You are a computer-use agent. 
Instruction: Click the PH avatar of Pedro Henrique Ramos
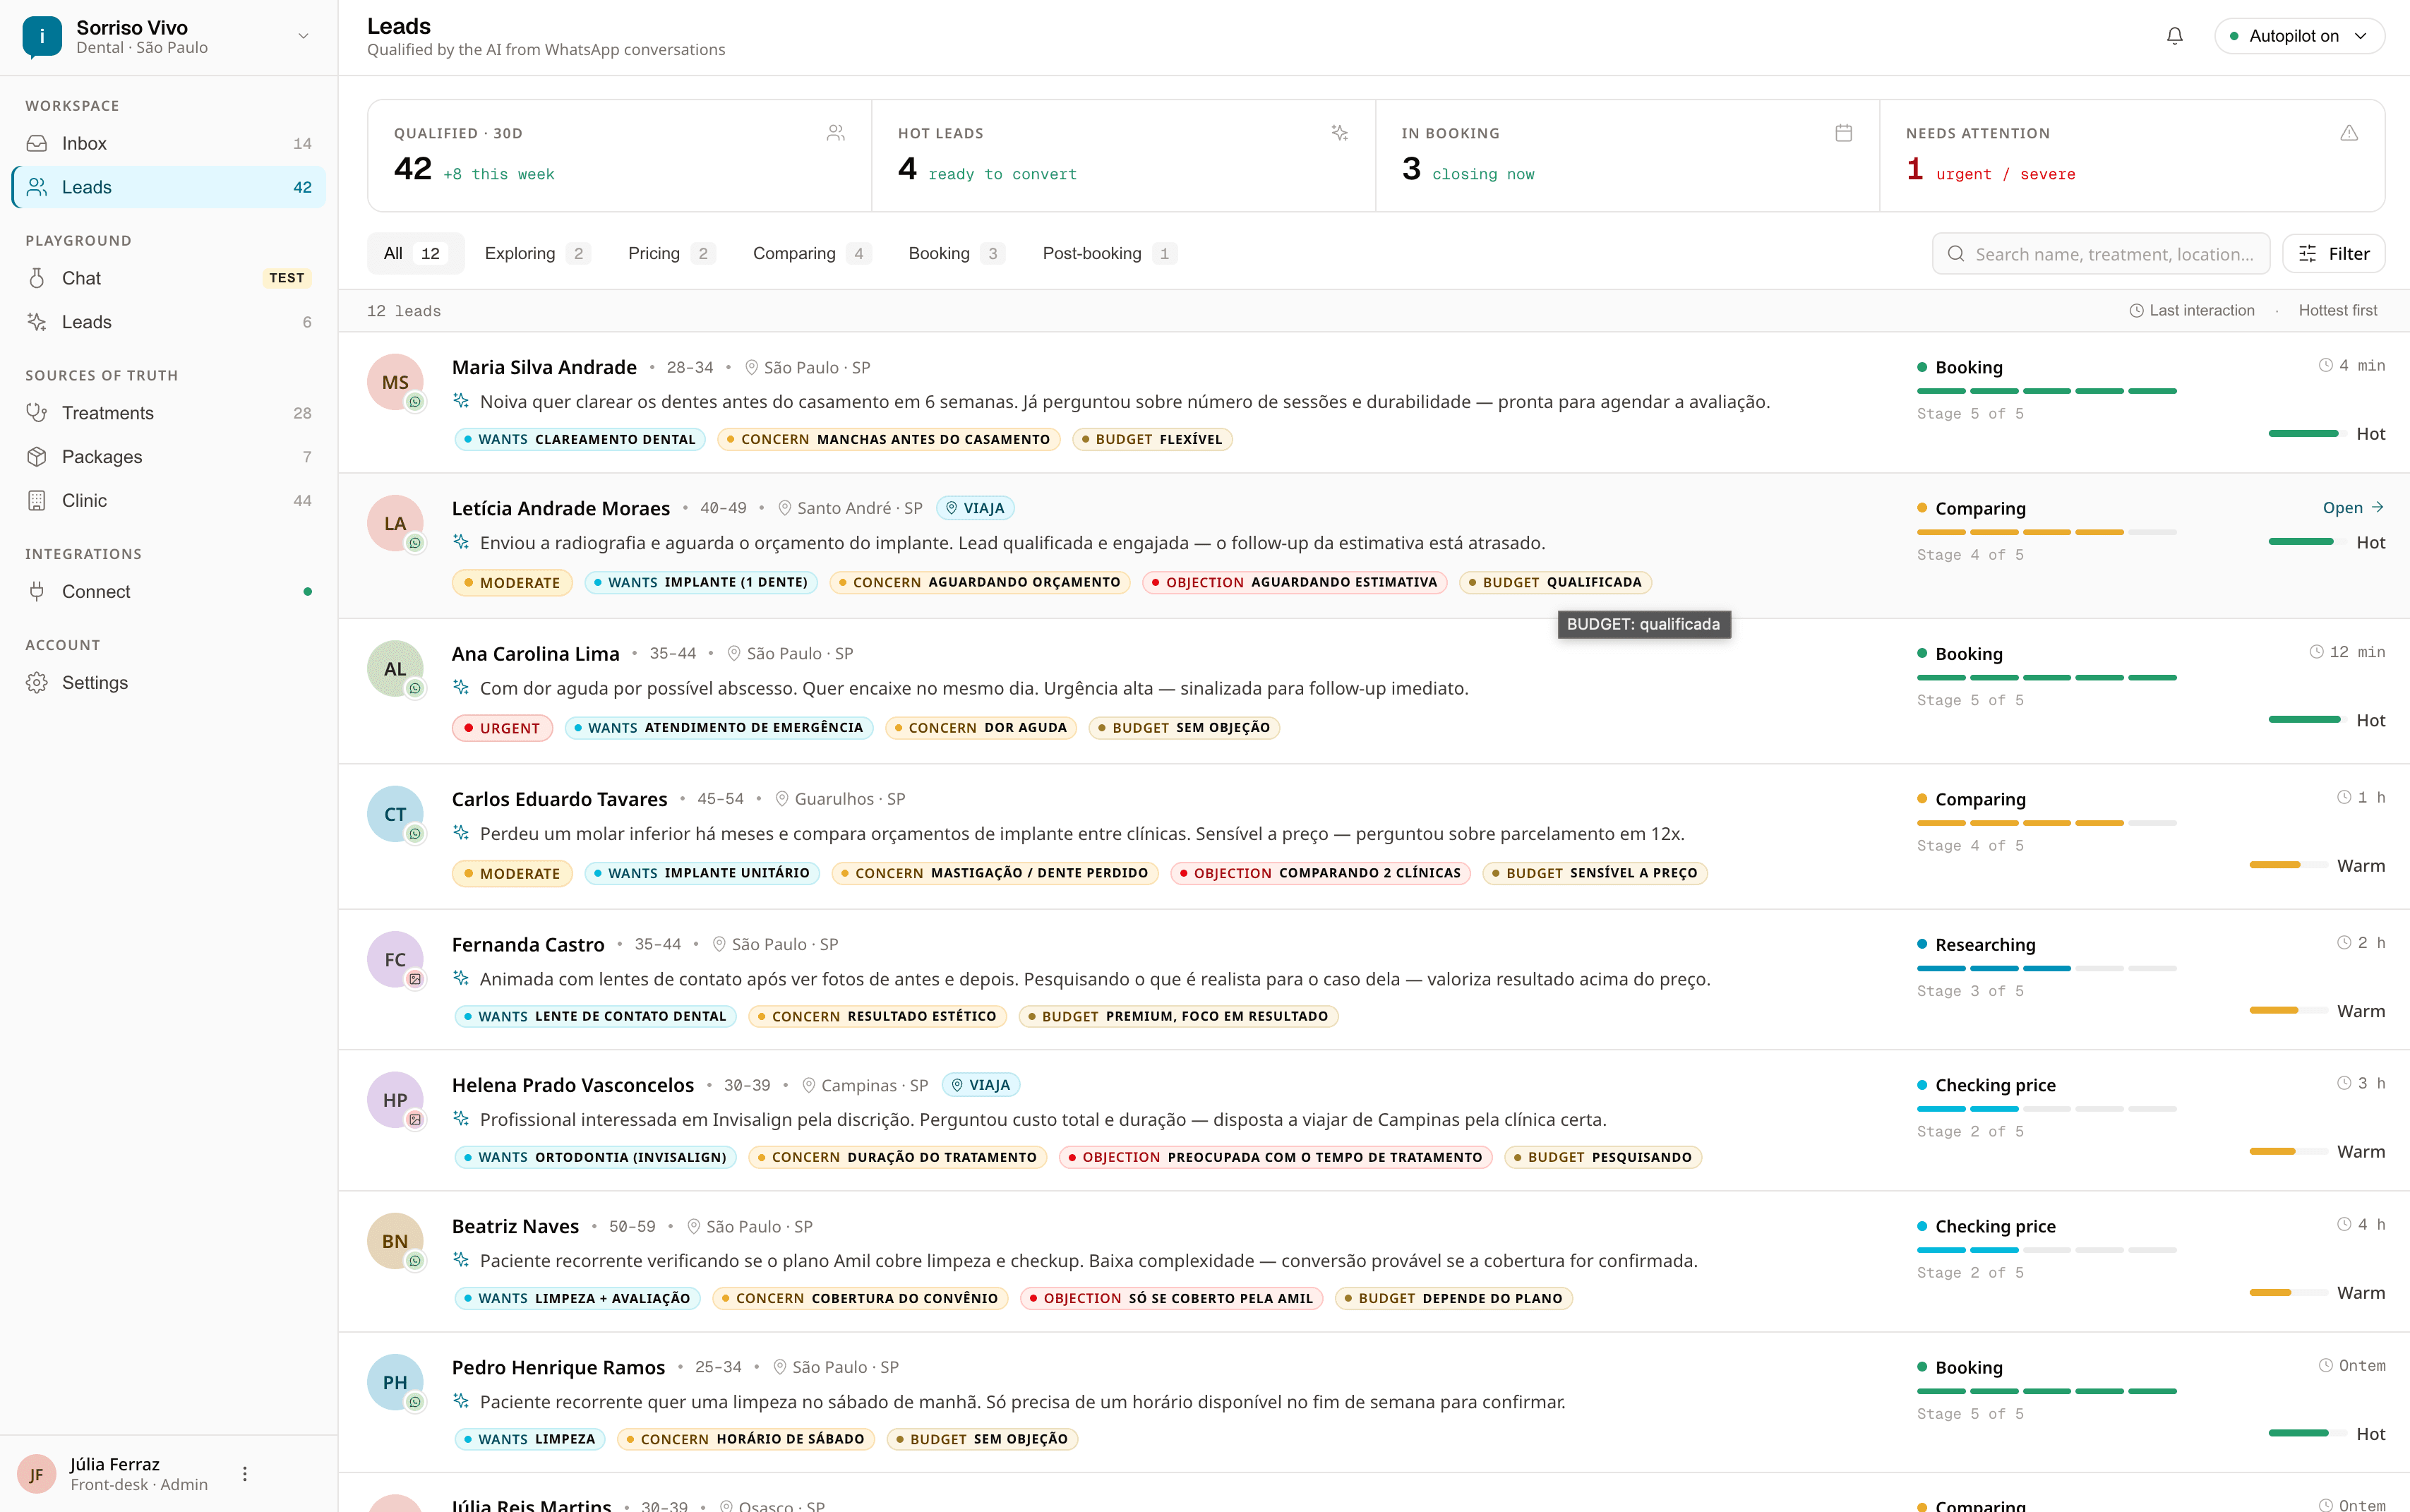395,1382
